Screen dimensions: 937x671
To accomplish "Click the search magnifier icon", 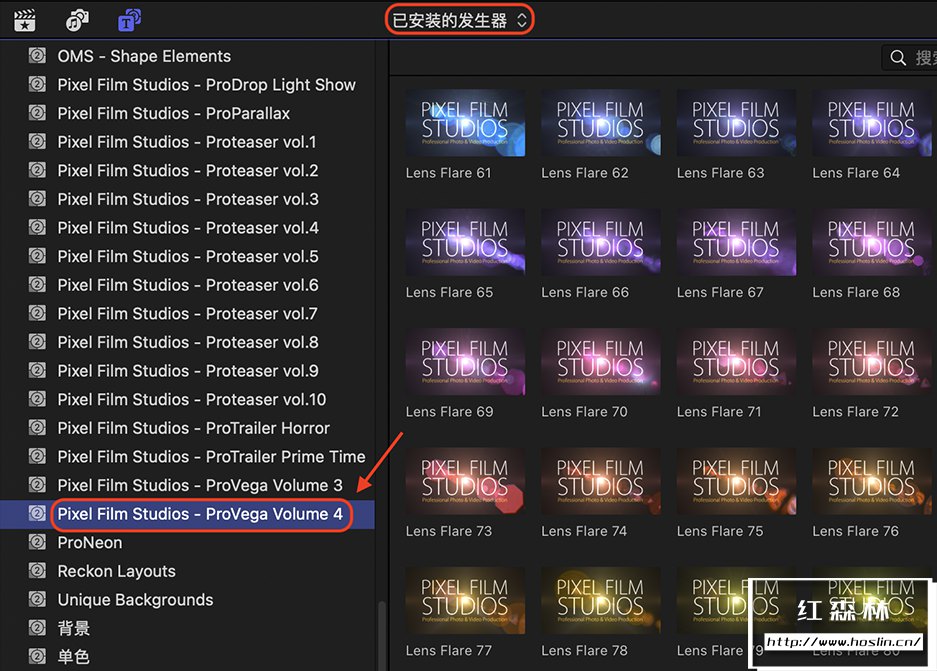I will (898, 57).
